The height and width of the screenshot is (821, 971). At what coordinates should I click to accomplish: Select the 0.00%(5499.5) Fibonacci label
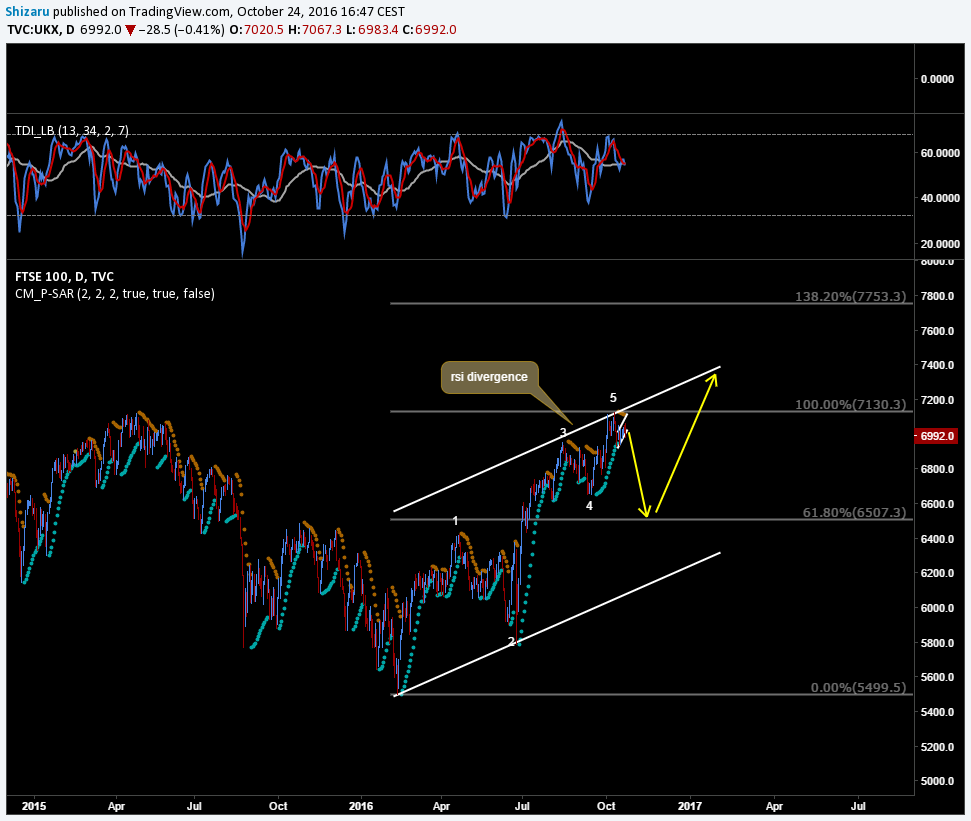[858, 687]
